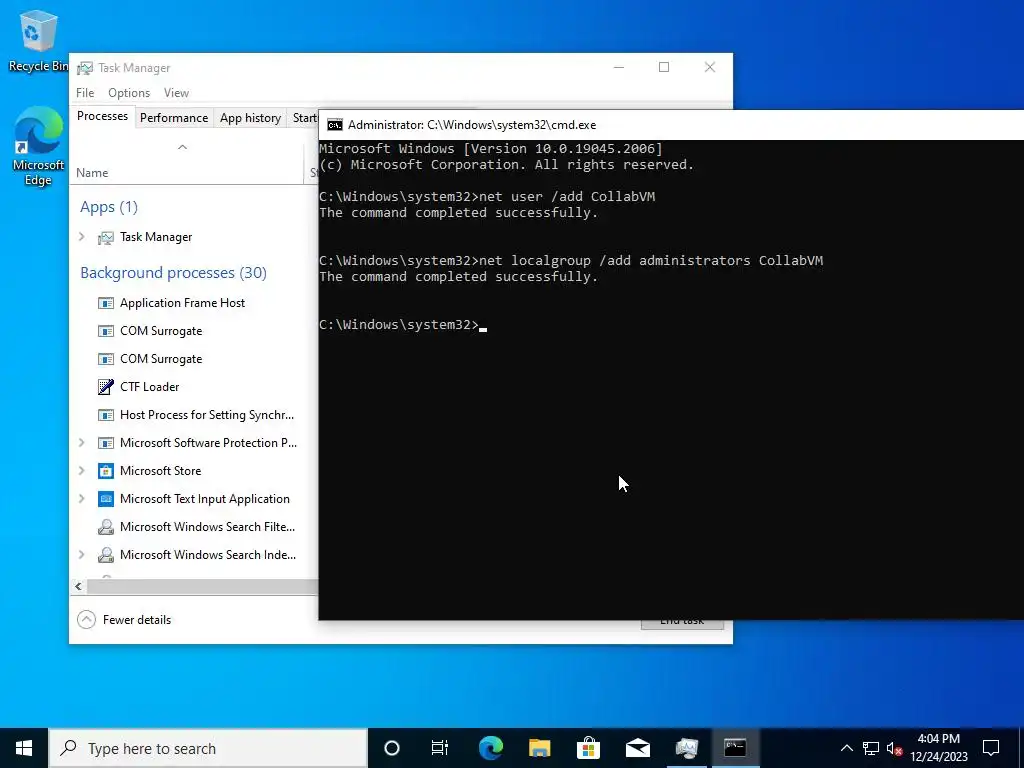Switch to the App history tab

click(x=250, y=118)
